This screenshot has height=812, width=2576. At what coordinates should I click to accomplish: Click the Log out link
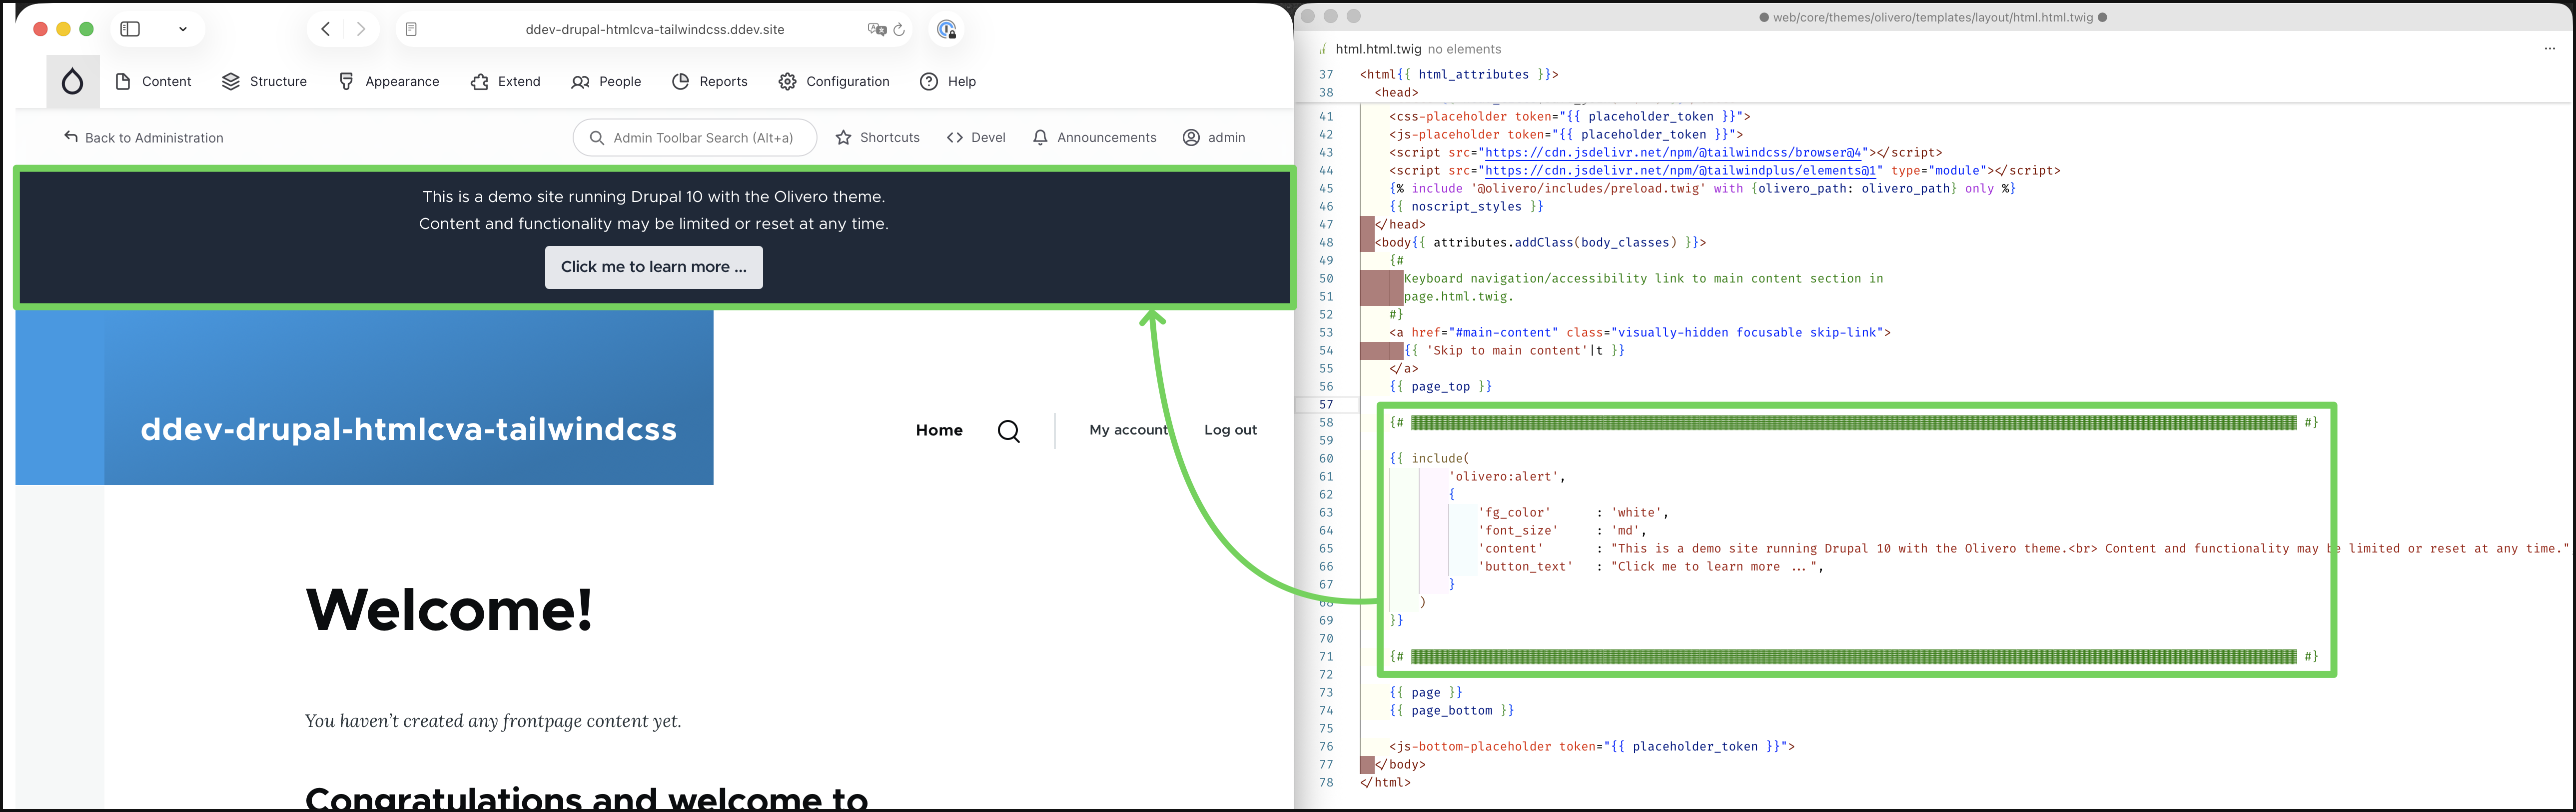(1230, 430)
